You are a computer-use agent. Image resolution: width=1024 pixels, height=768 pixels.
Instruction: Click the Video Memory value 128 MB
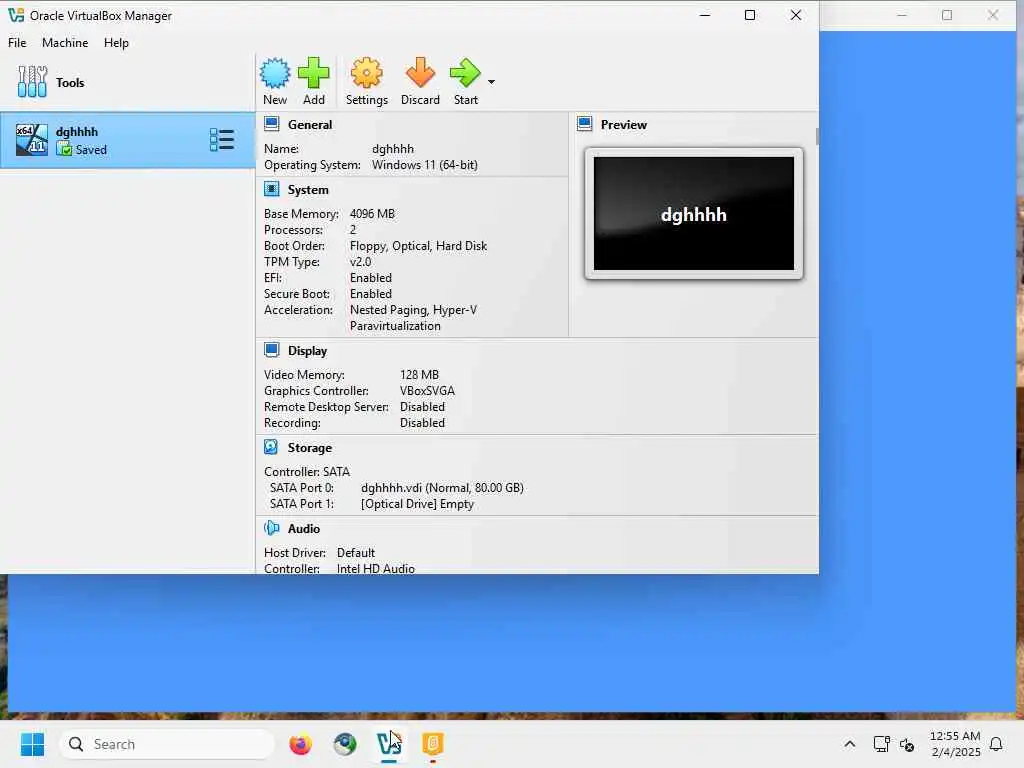(x=419, y=375)
